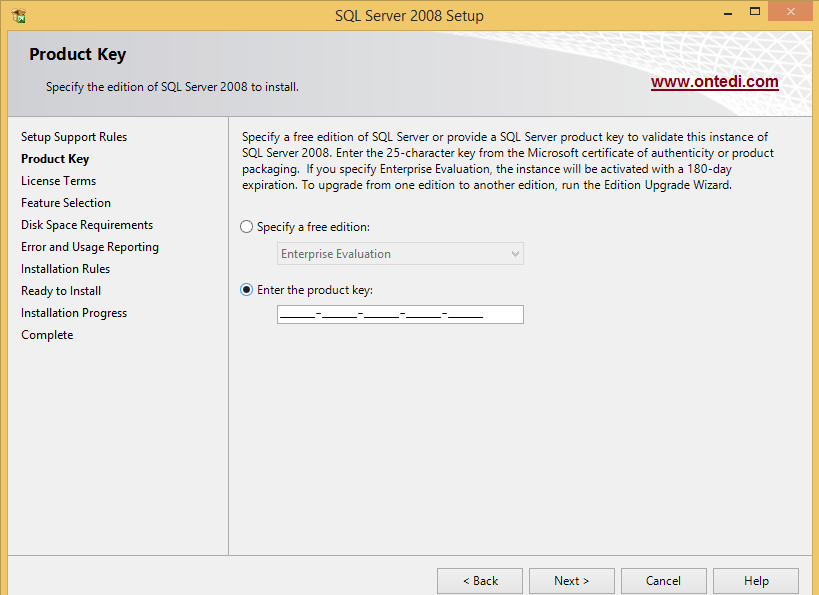Select 'Error and Usage Reporting' step
The image size is (819, 595).
(90, 247)
